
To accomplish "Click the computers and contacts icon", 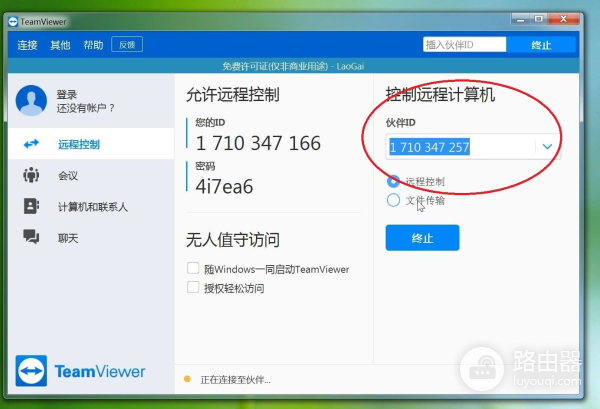I will point(31,206).
